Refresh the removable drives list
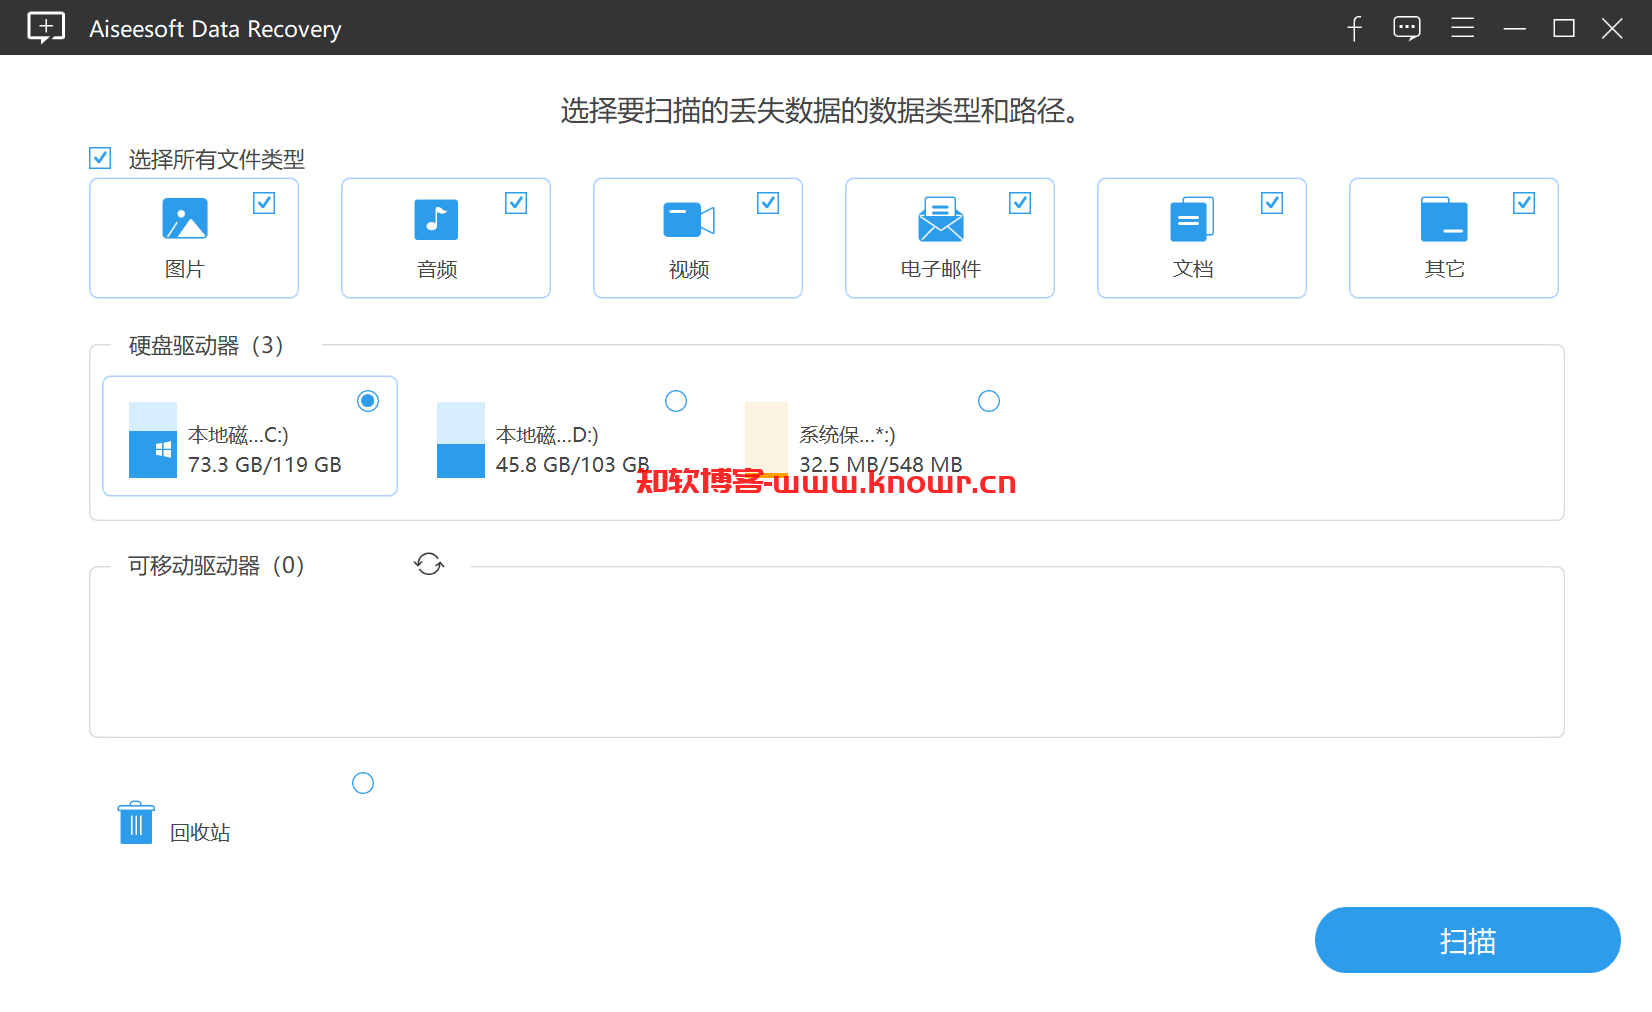 429,564
